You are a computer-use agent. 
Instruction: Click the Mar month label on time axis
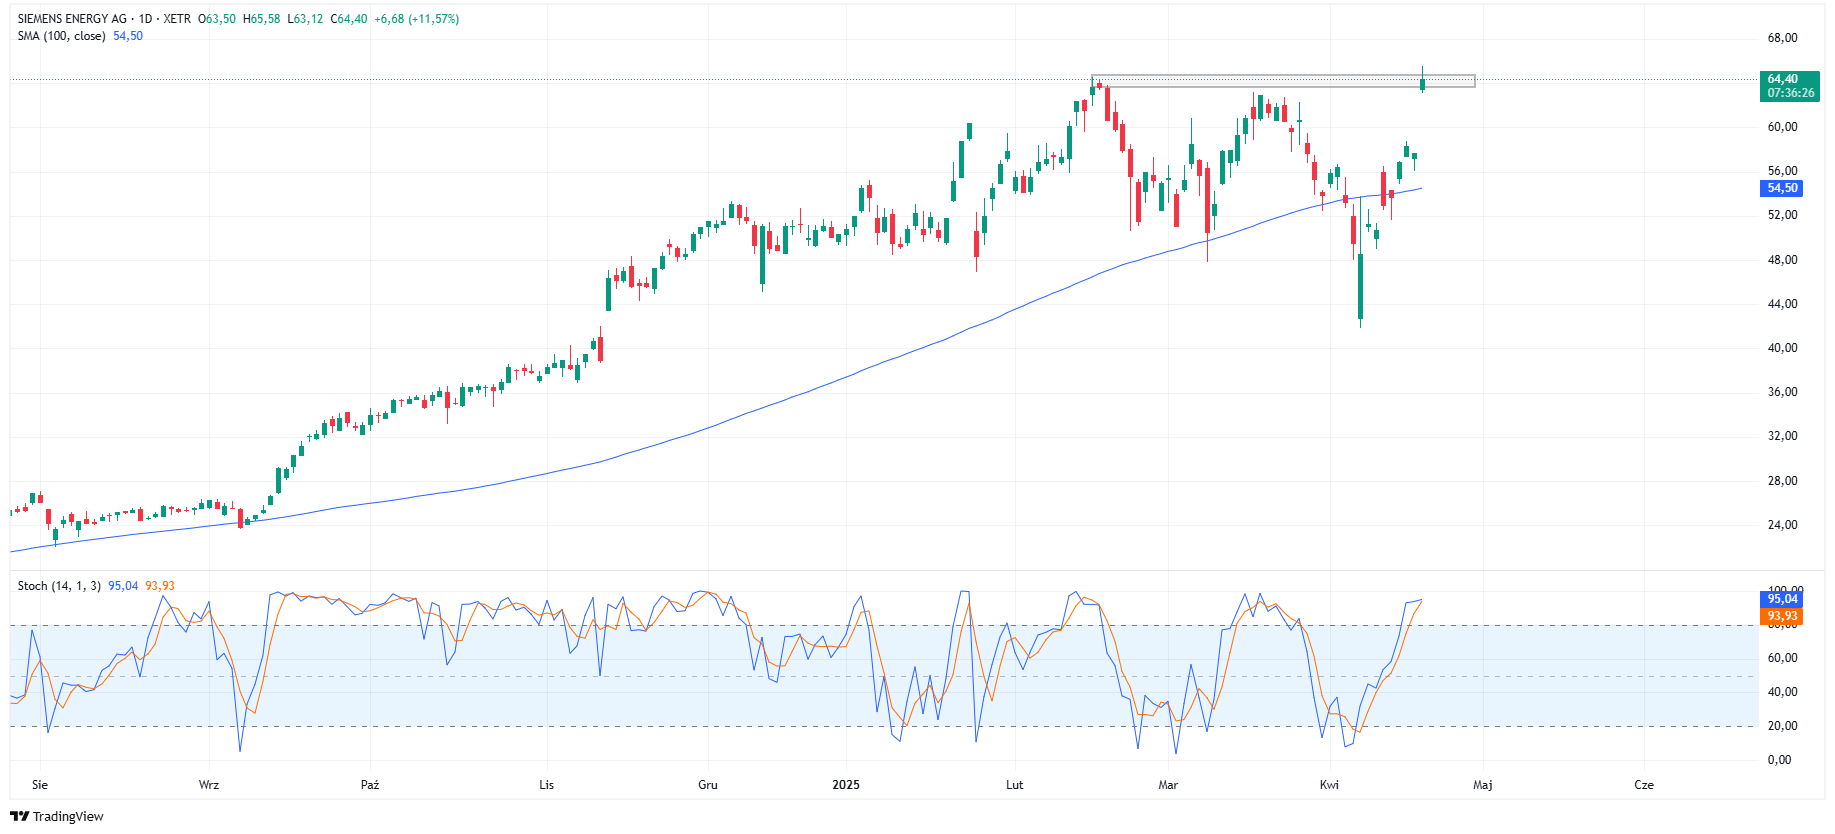point(1168,785)
